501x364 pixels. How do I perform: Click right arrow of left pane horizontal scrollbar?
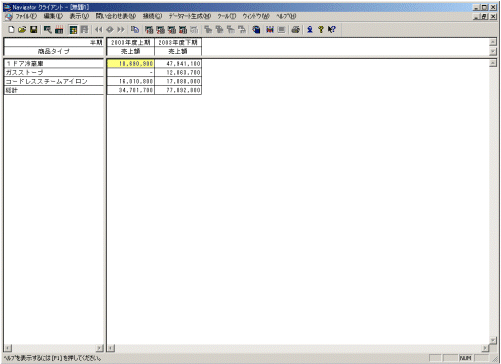point(100,348)
